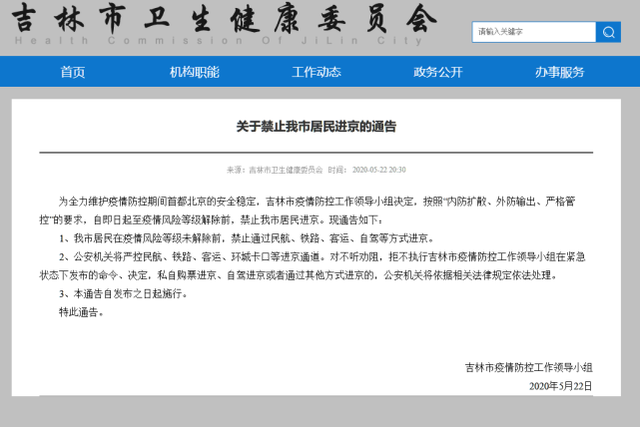Click the magnifier search button
The width and height of the screenshot is (640, 427).
(608, 32)
